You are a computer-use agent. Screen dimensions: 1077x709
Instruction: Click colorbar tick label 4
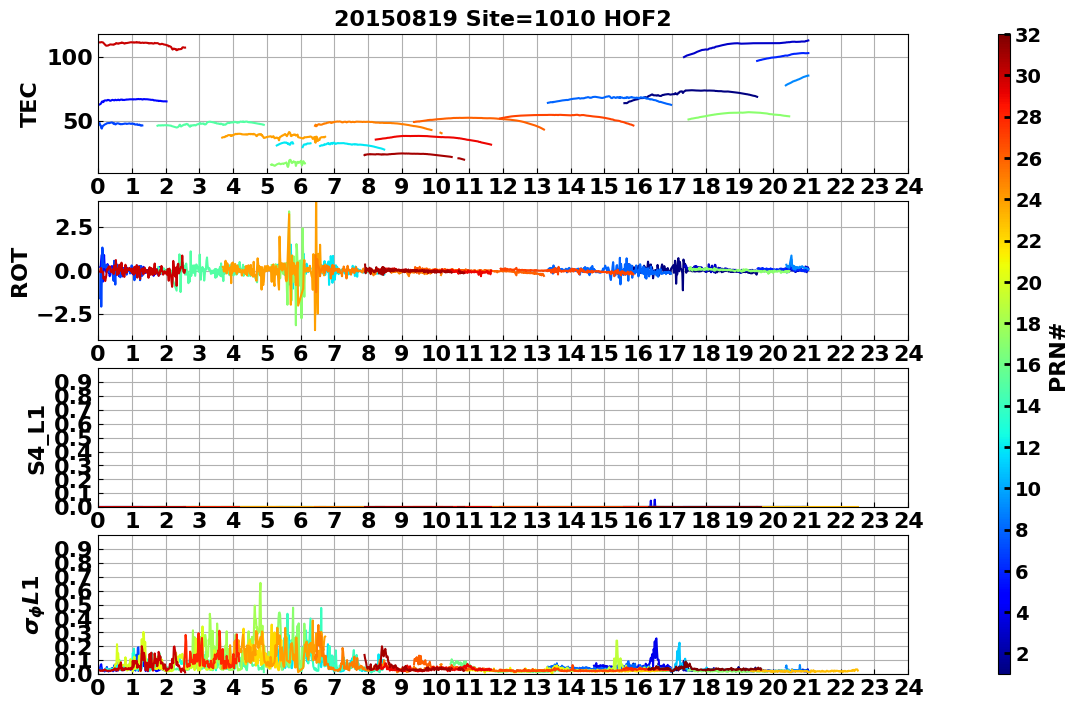pyautogui.click(x=1021, y=612)
